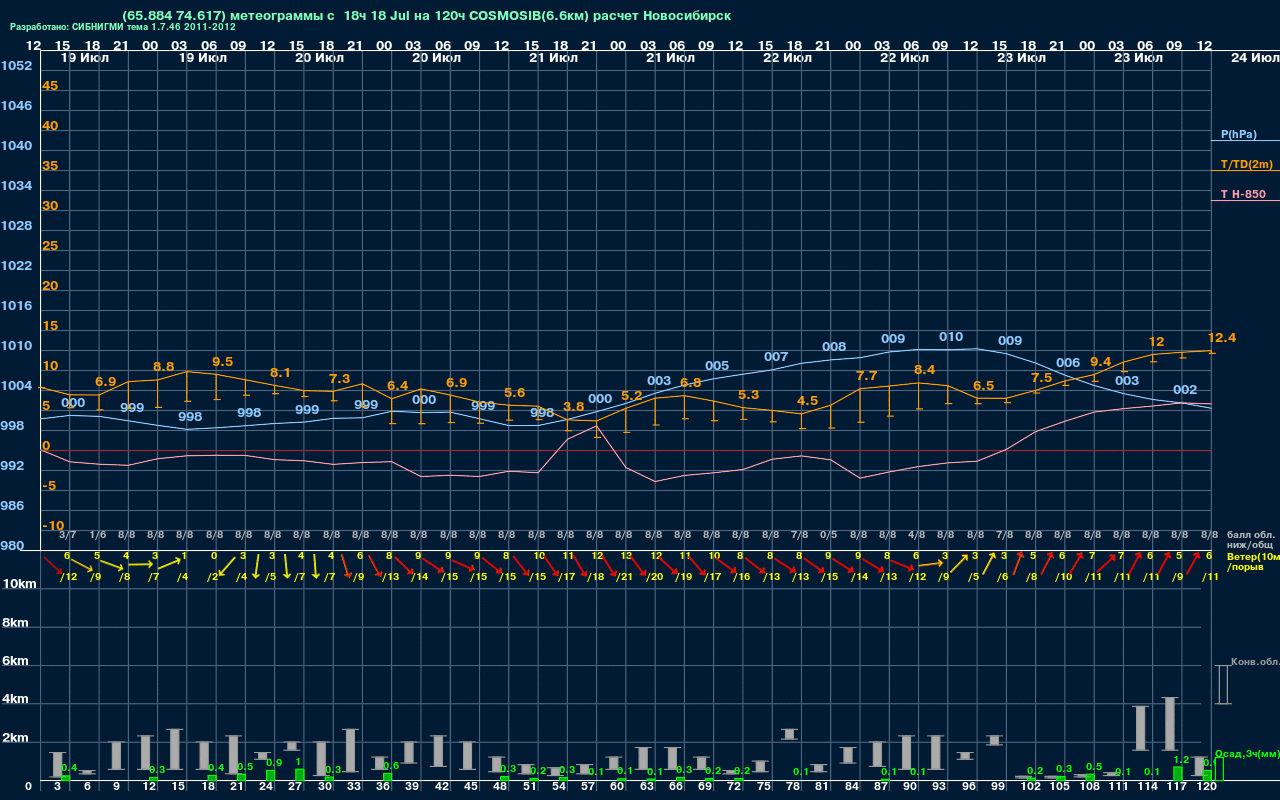Click the 8.8 temperature label
Screen dimensions: 1280x800
(164, 367)
